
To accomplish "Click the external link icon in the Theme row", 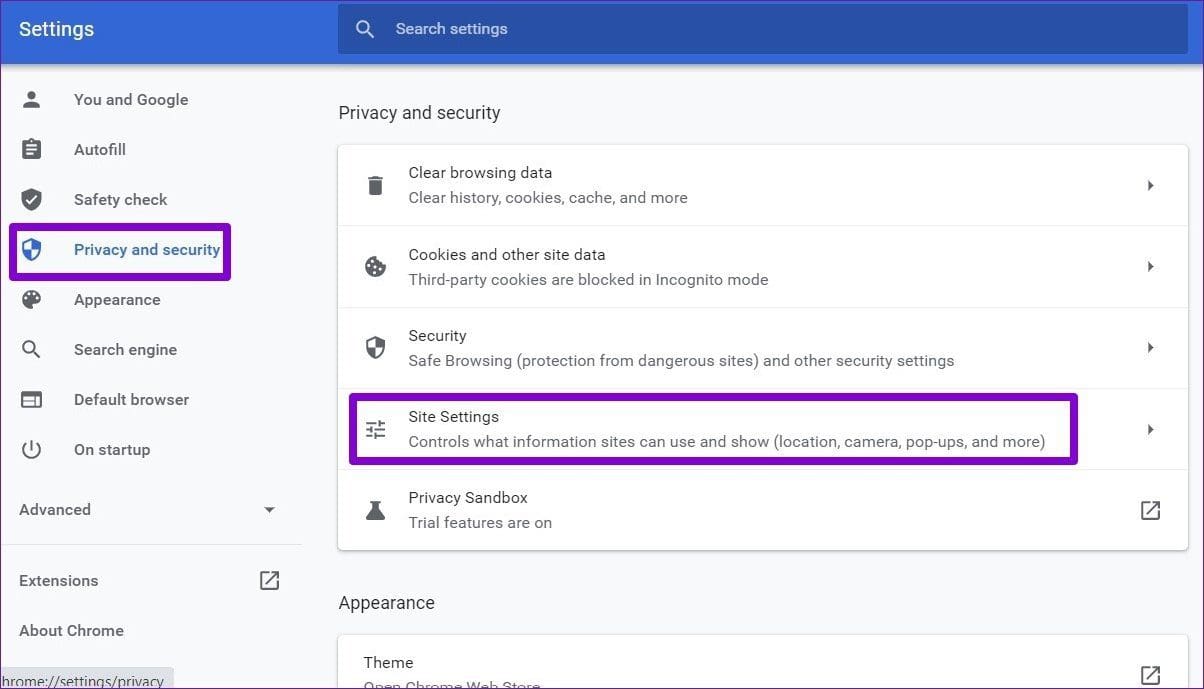I will [1150, 674].
